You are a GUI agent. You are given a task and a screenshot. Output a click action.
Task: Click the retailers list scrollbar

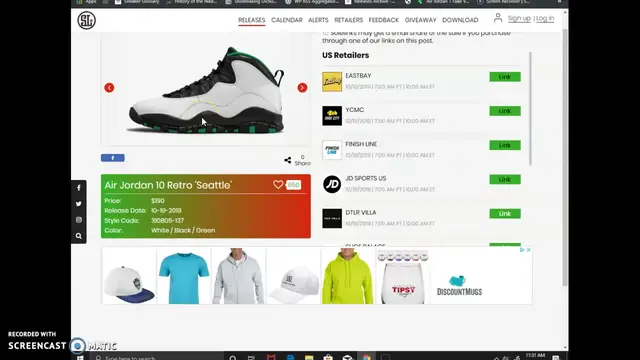(x=531, y=109)
